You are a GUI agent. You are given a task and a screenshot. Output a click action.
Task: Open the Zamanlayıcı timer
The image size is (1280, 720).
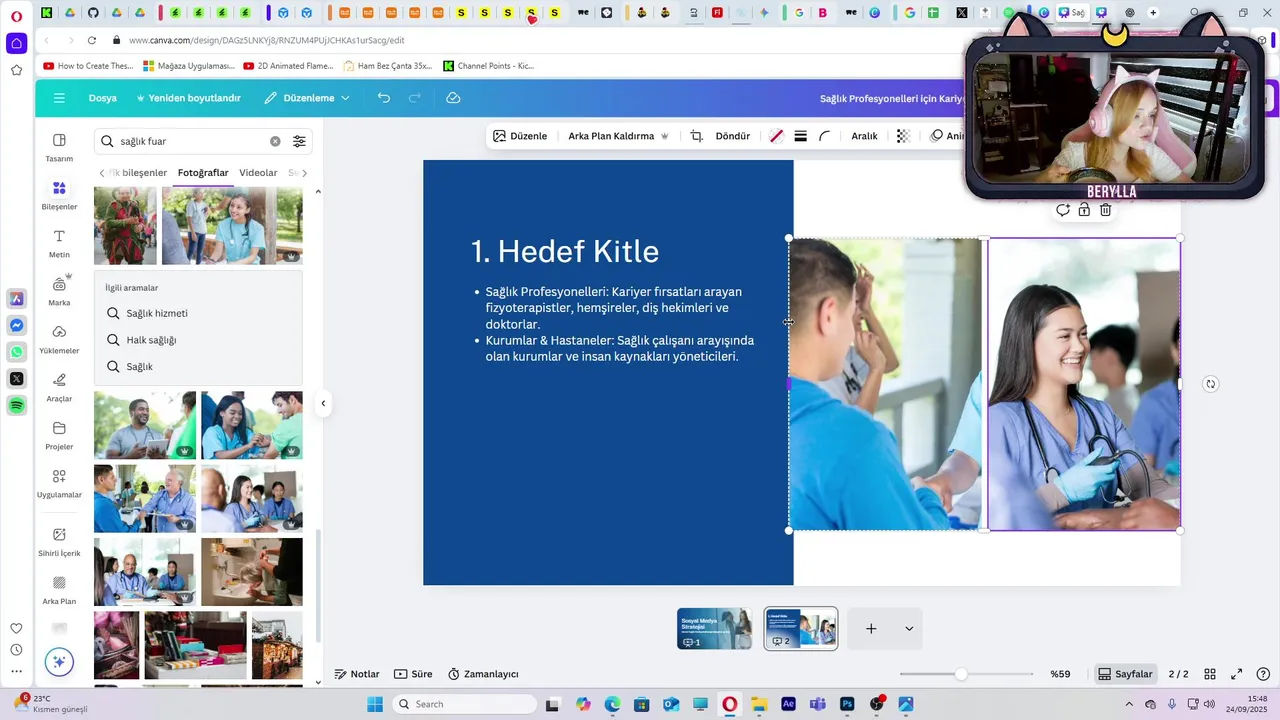coord(483,674)
